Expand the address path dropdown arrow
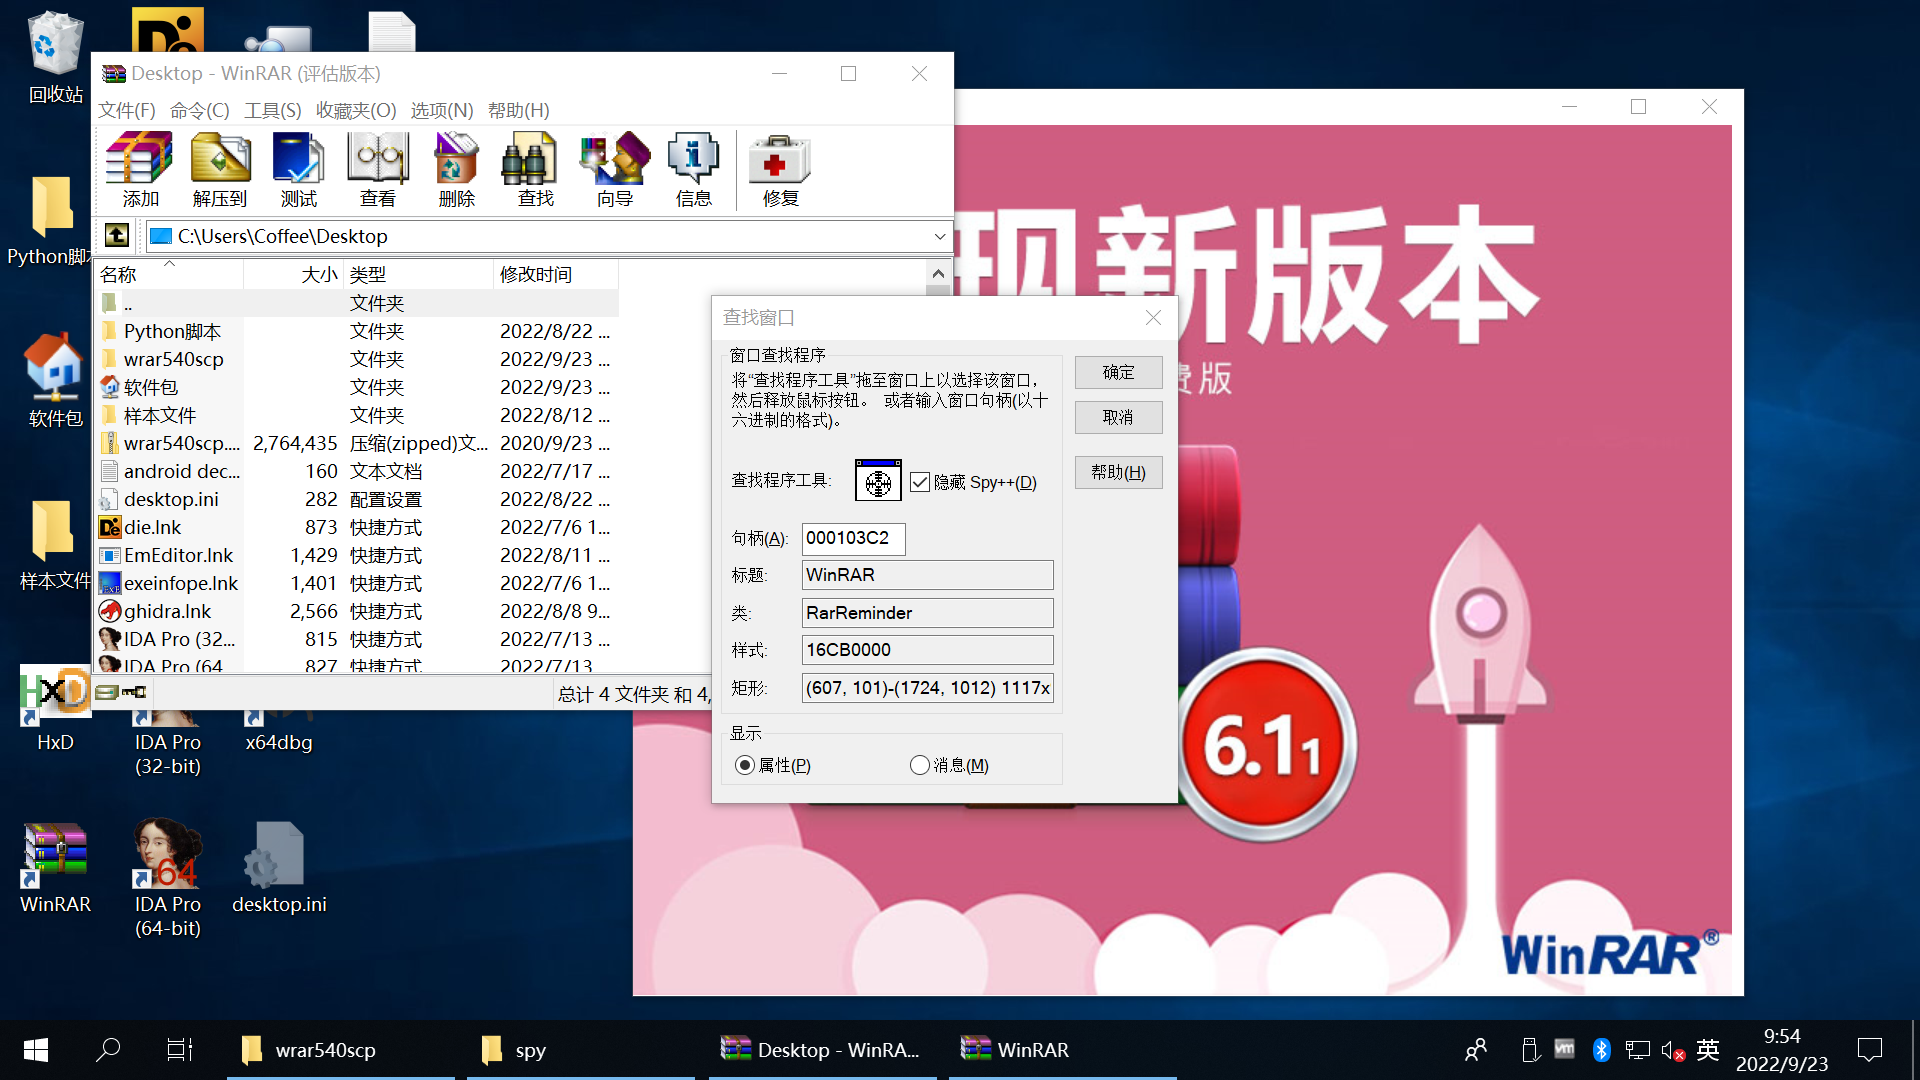 coord(940,236)
